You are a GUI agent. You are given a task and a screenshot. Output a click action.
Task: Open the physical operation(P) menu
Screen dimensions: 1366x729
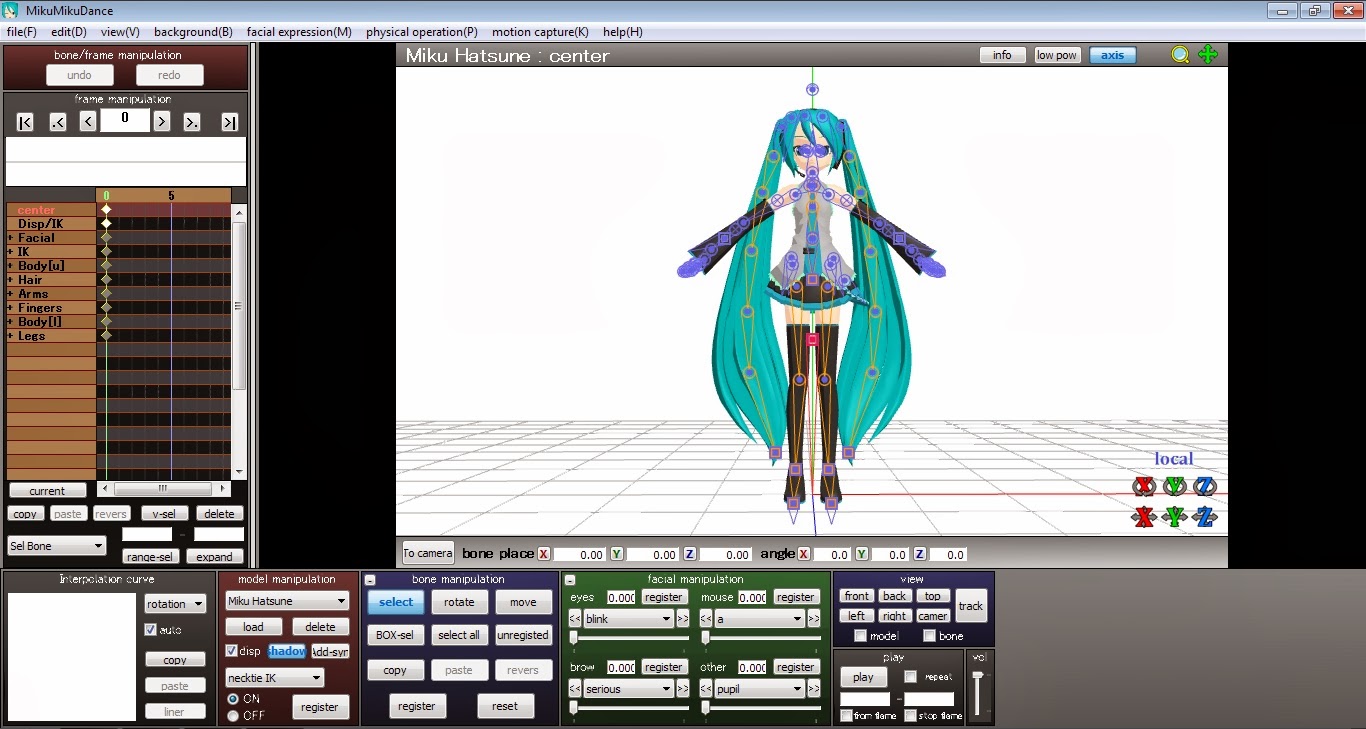[421, 31]
